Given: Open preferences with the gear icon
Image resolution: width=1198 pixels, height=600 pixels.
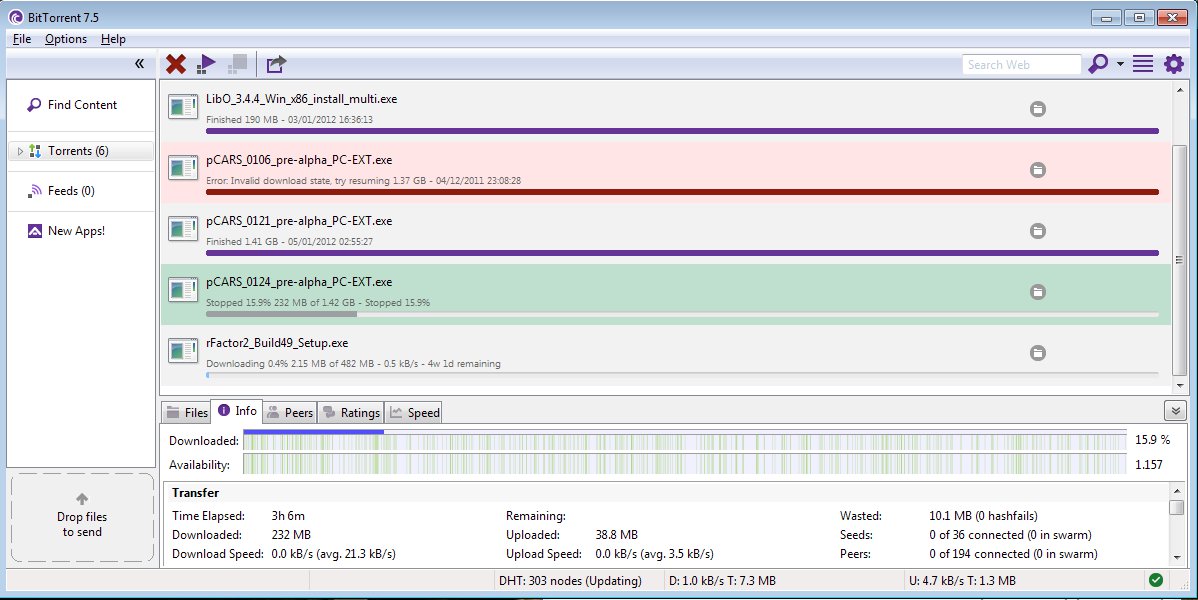Looking at the screenshot, I should [x=1174, y=64].
